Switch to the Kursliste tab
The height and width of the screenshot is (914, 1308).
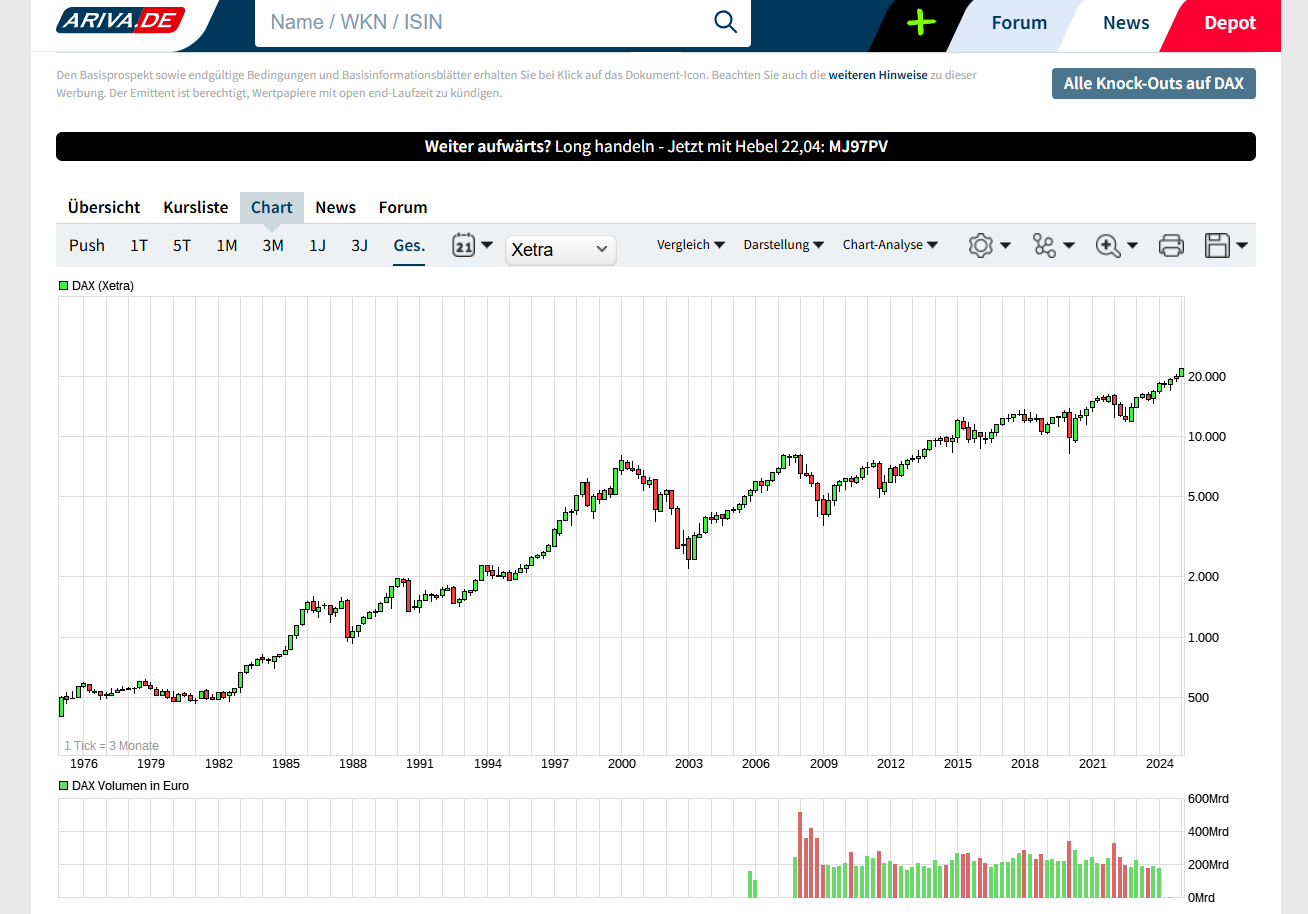[196, 208]
